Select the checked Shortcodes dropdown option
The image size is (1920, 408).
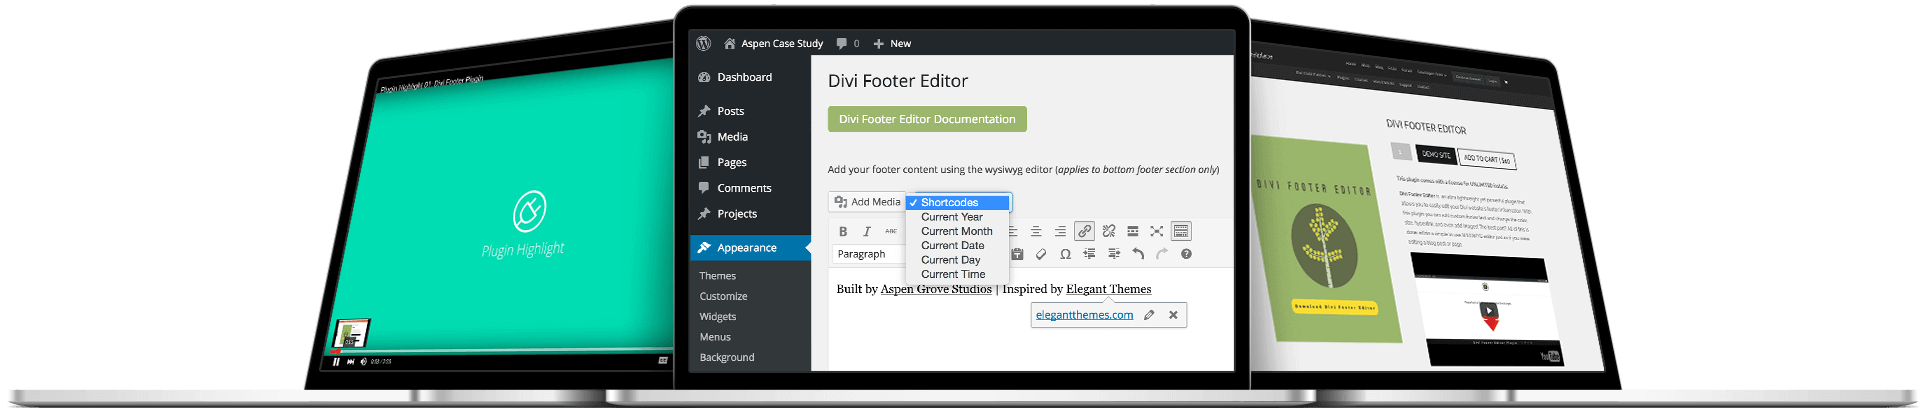coord(957,202)
